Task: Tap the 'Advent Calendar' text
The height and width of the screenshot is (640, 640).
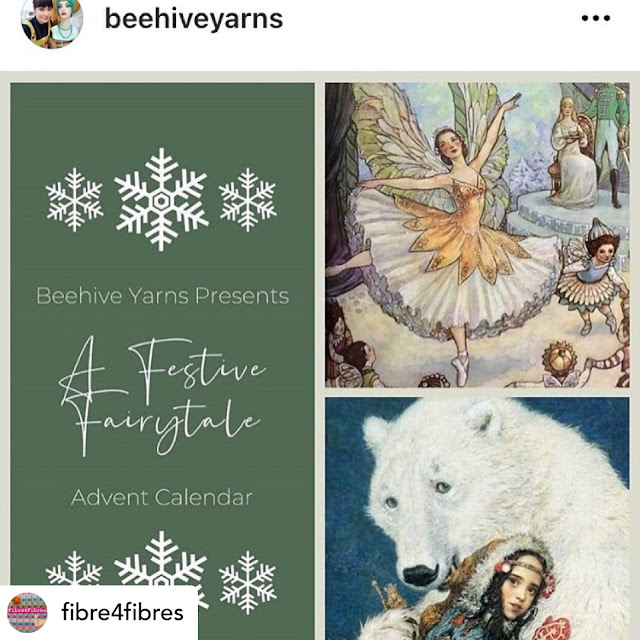Action: point(162,498)
